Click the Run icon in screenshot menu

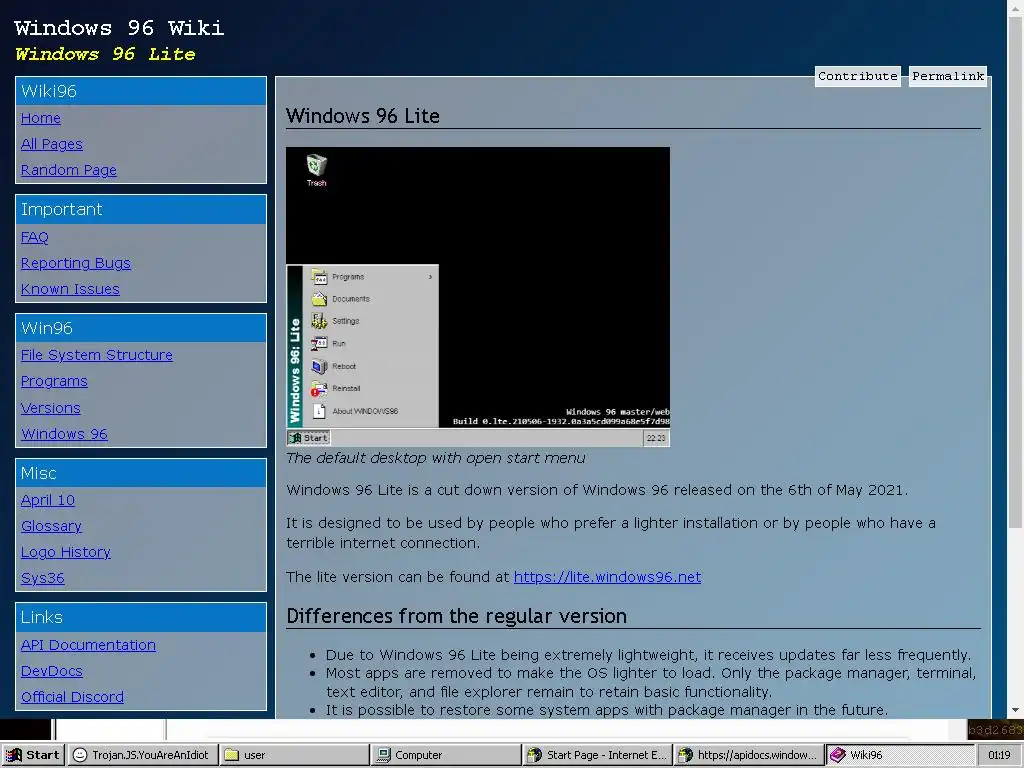point(319,344)
